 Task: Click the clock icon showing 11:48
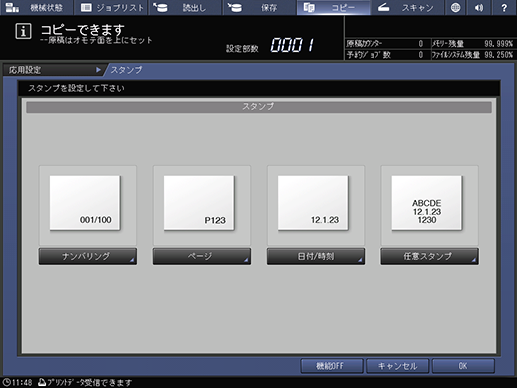pyautogui.click(x=6, y=382)
